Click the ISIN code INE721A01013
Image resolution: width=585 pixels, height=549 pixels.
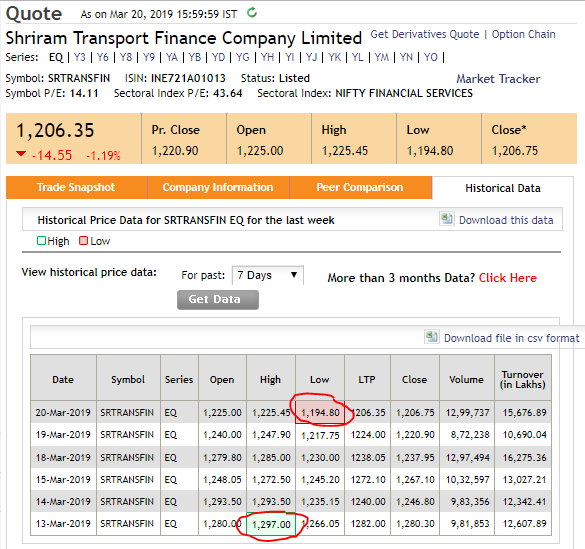188,78
